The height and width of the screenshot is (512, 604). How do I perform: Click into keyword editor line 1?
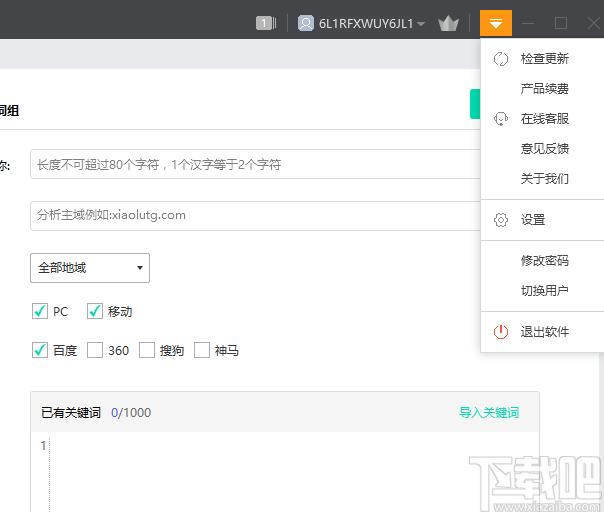click(293, 446)
